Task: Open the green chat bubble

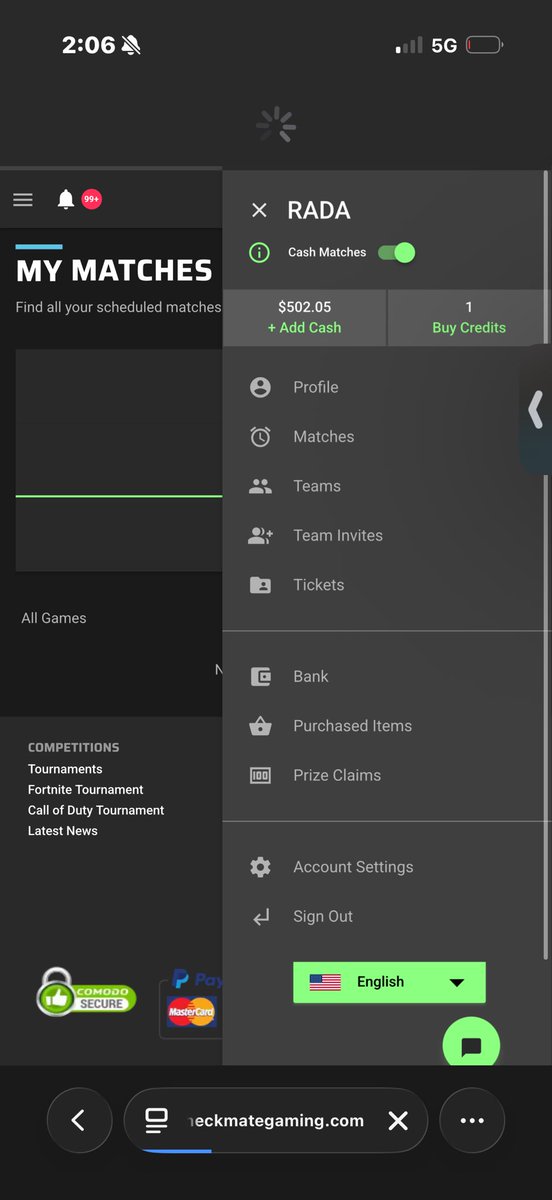Action: coord(471,1045)
